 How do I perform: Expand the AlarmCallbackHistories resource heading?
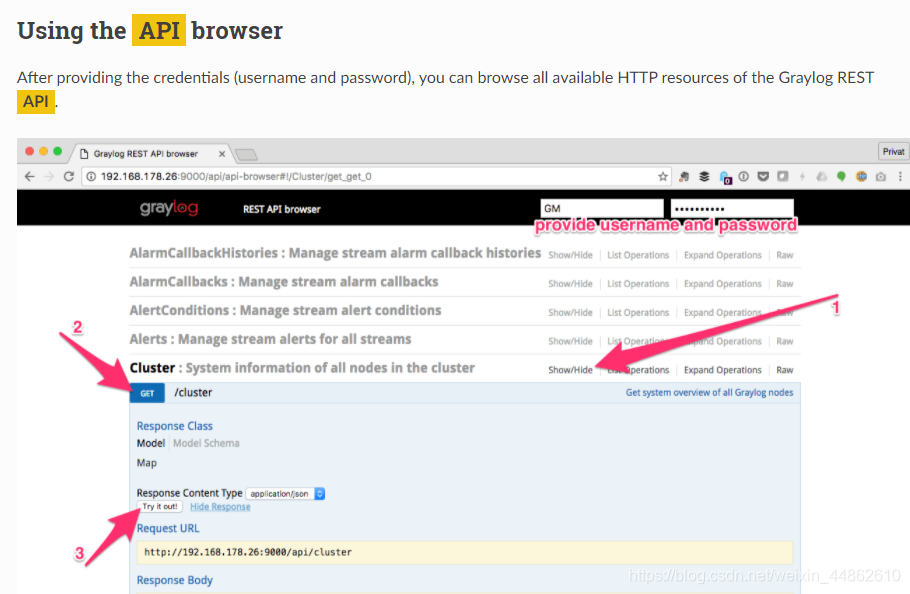coord(335,253)
